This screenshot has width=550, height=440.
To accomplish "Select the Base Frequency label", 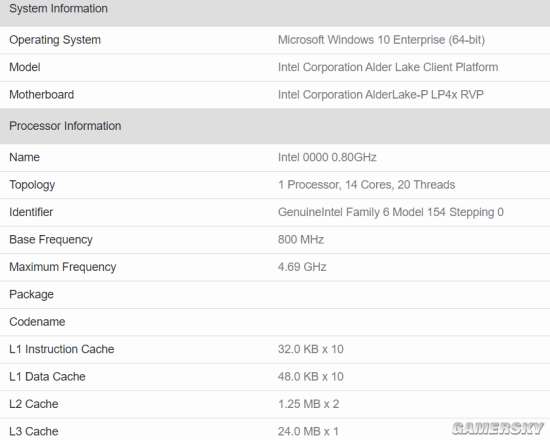I will pyautogui.click(x=51, y=240).
